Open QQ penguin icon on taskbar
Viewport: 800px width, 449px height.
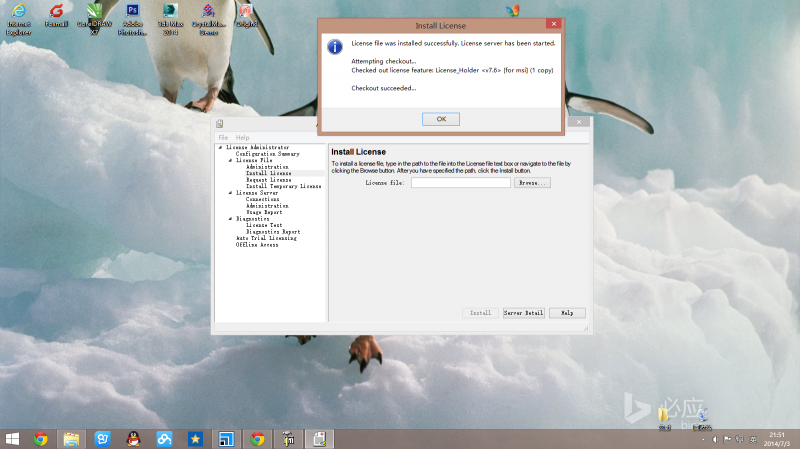point(134,439)
